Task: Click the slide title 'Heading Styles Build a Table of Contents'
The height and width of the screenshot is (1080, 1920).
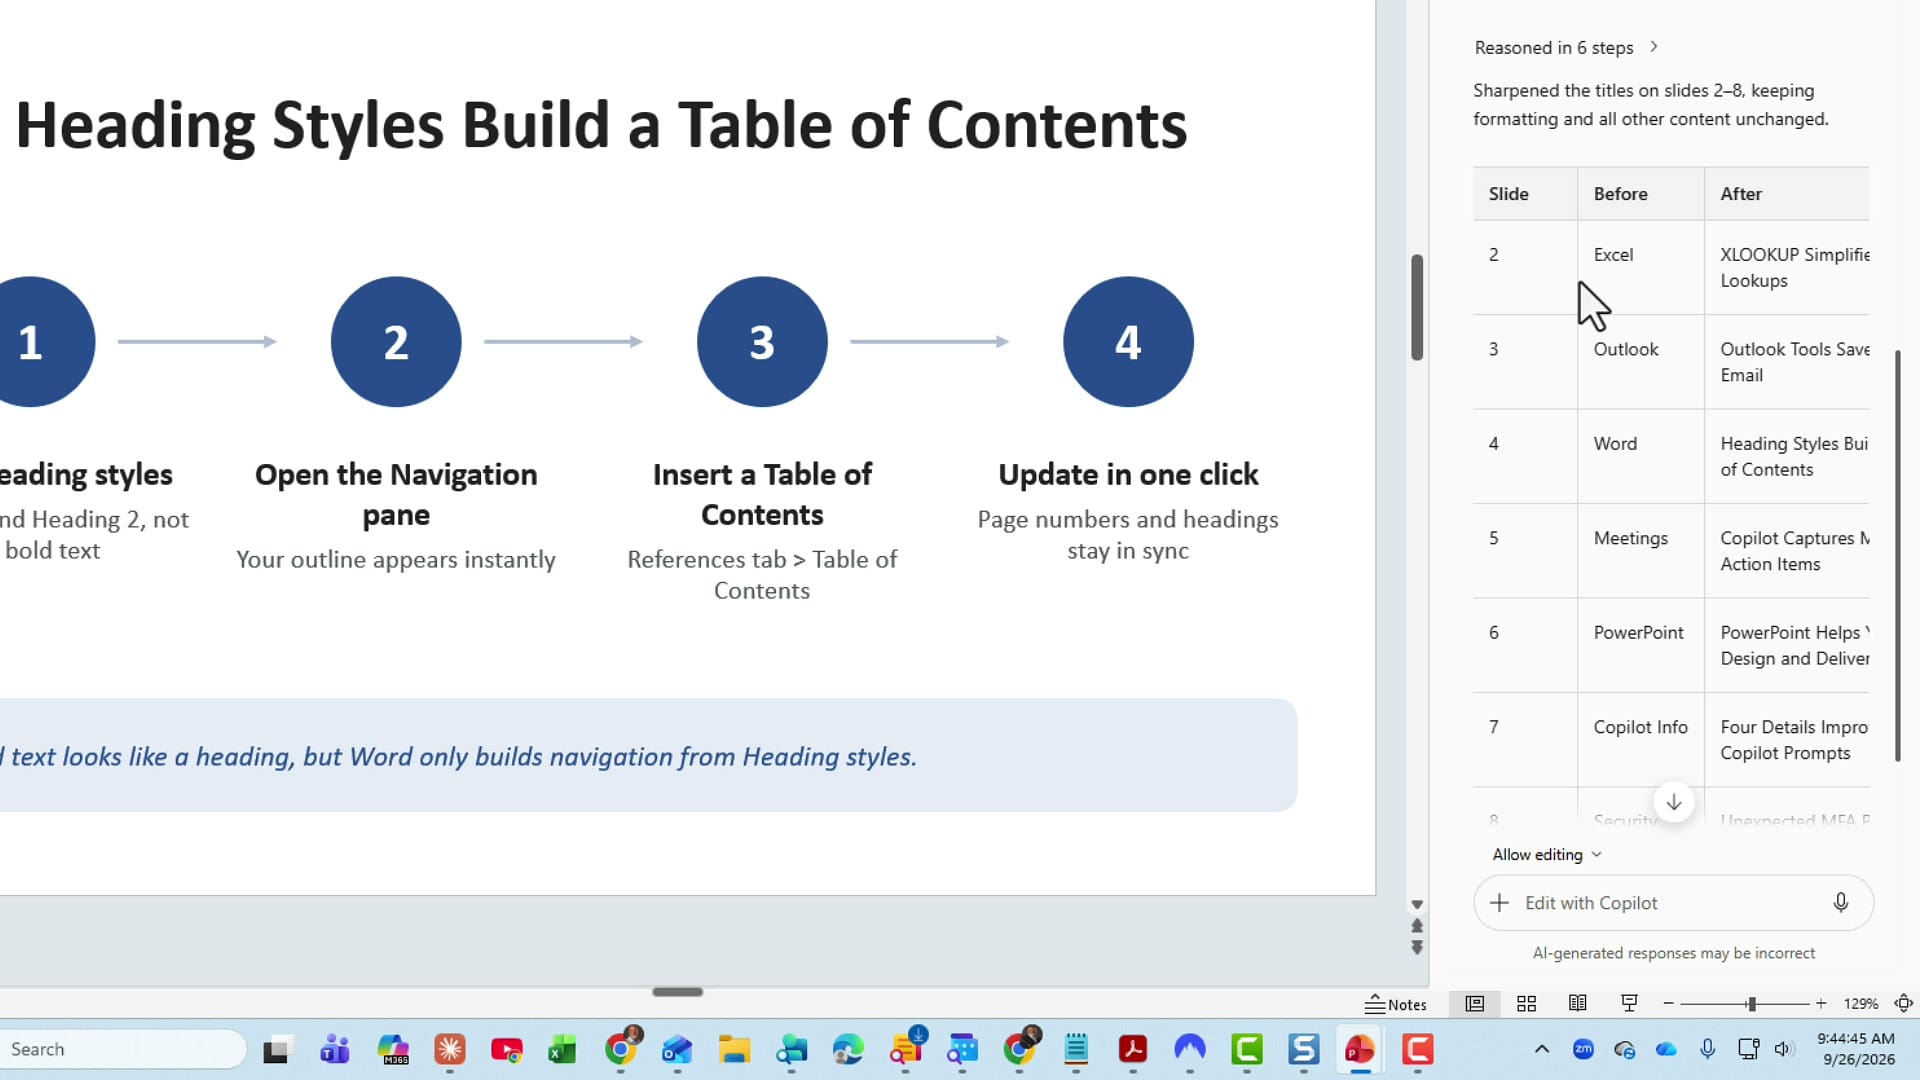Action: [601, 125]
